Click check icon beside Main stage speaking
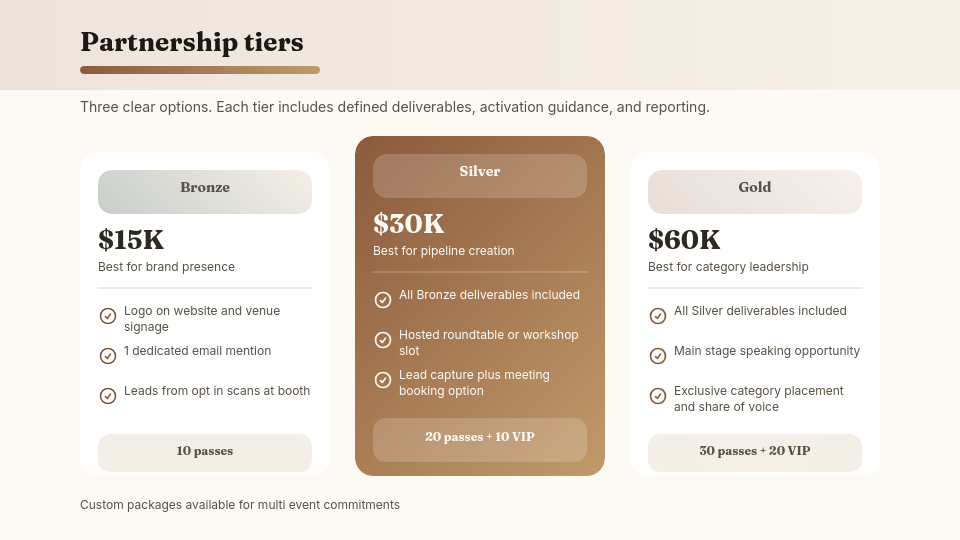 (658, 356)
